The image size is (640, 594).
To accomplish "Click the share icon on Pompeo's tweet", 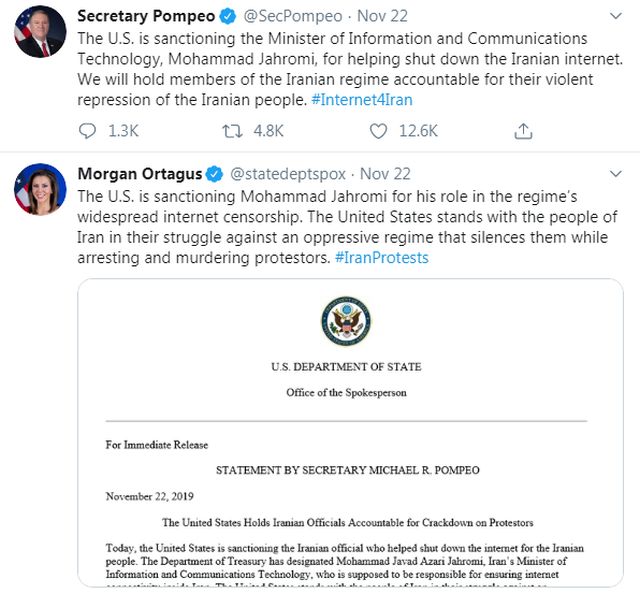I will pyautogui.click(x=523, y=131).
